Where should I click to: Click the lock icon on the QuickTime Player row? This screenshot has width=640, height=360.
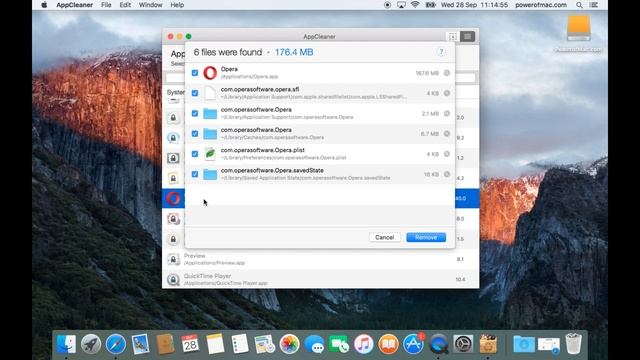[173, 279]
